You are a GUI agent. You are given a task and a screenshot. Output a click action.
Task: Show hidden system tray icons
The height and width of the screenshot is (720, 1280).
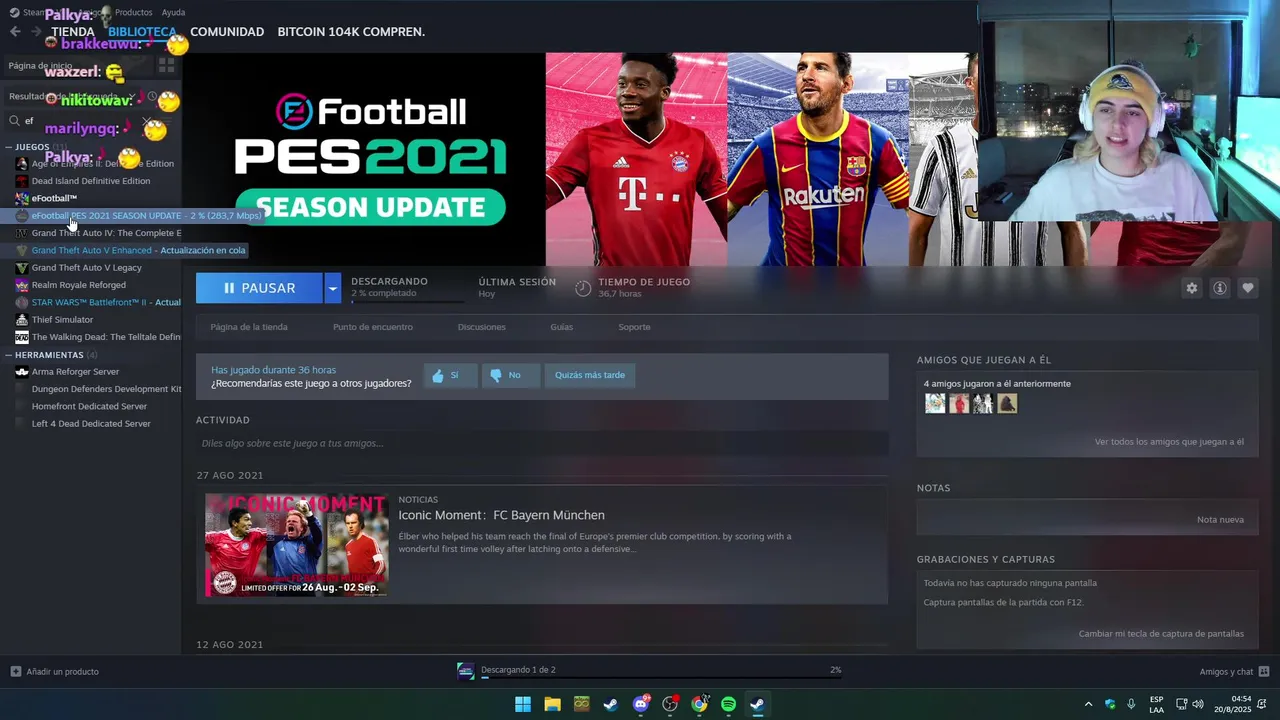1088,704
